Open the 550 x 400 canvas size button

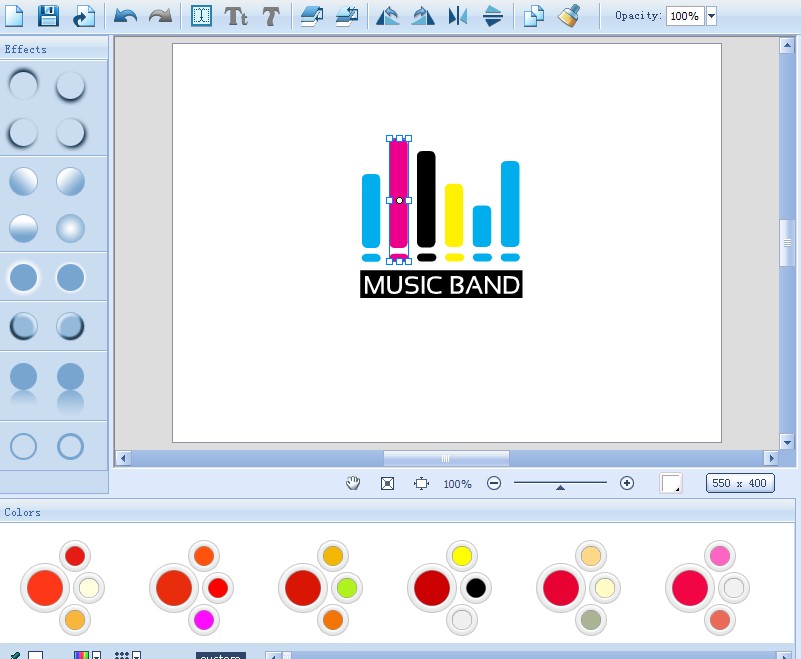point(740,483)
